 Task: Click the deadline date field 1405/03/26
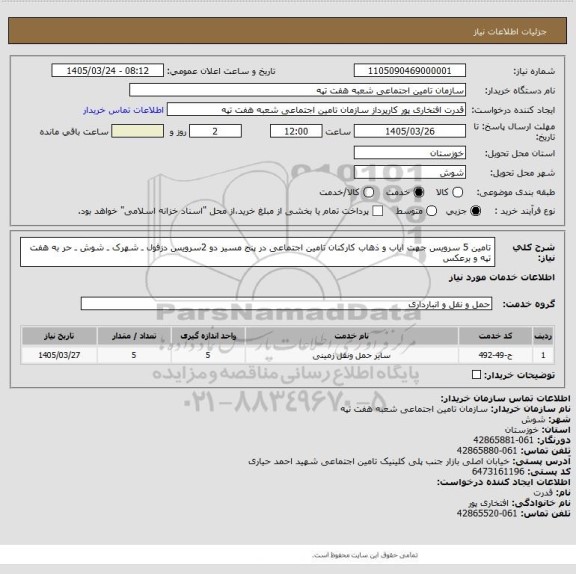coord(410,131)
